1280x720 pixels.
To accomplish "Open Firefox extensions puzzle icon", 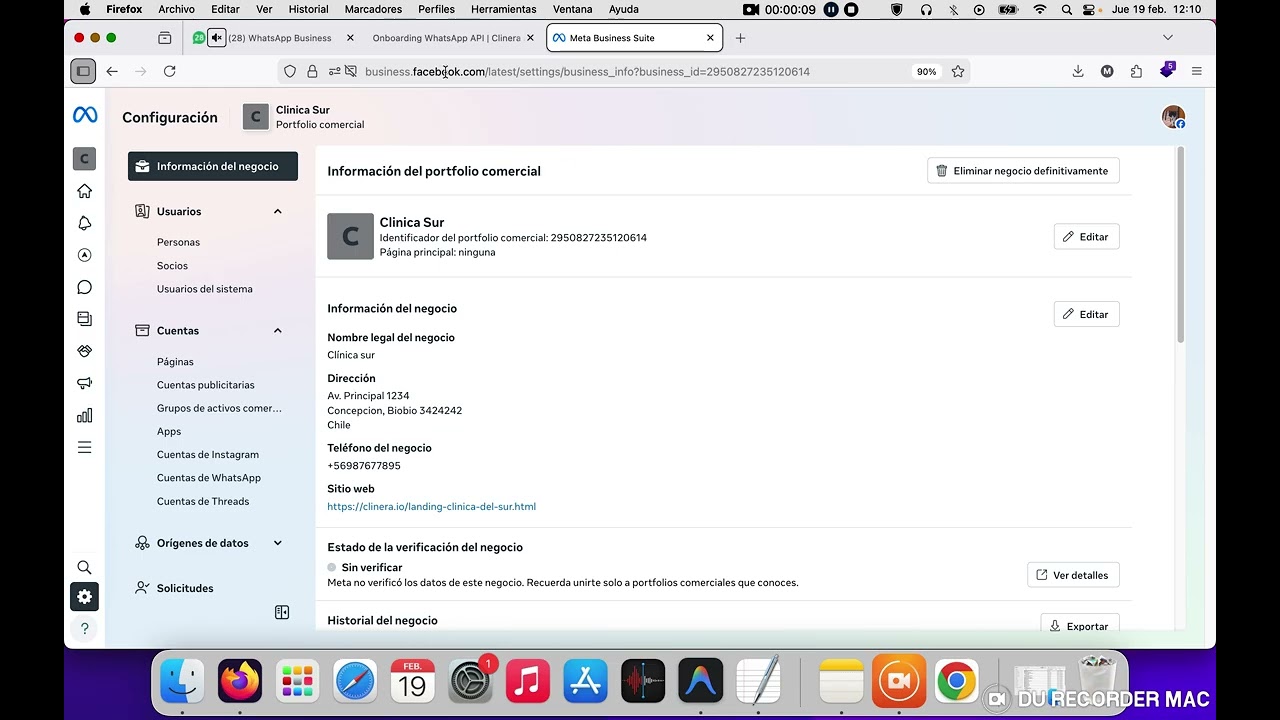I will click(1136, 71).
